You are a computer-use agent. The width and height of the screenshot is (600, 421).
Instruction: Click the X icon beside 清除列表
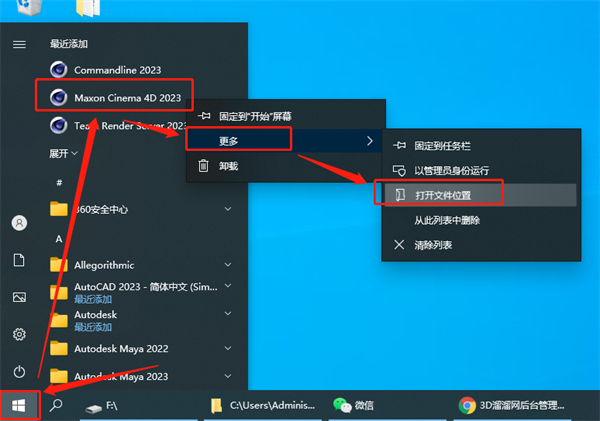[x=399, y=245]
